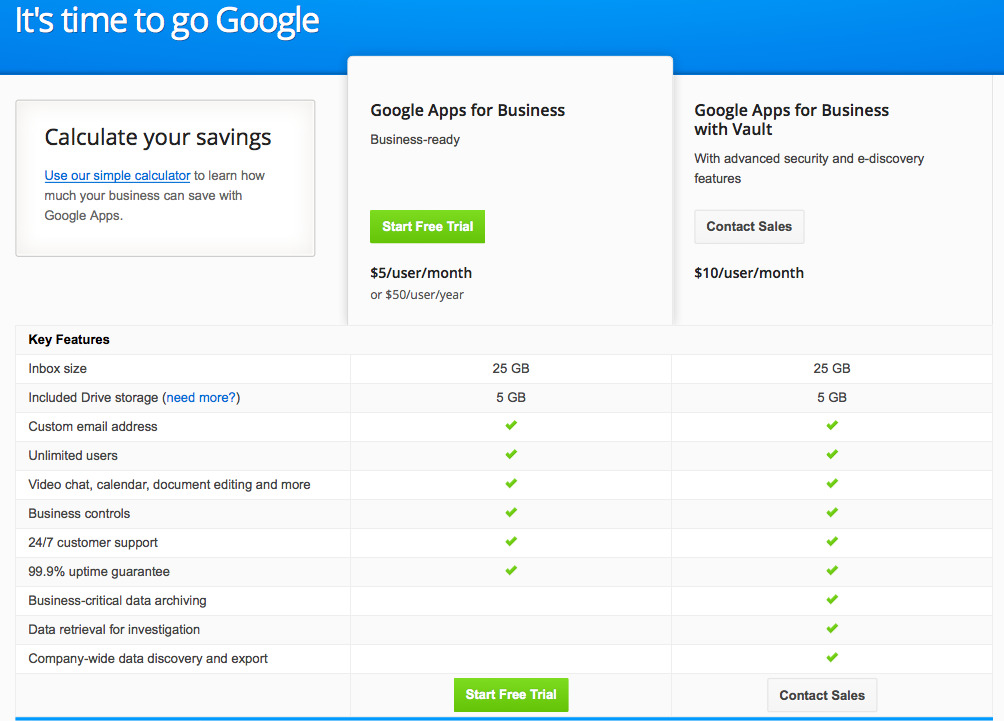The height and width of the screenshot is (721, 1004).
Task: Click the Business checkmark for Video chat row
Action: (511, 483)
